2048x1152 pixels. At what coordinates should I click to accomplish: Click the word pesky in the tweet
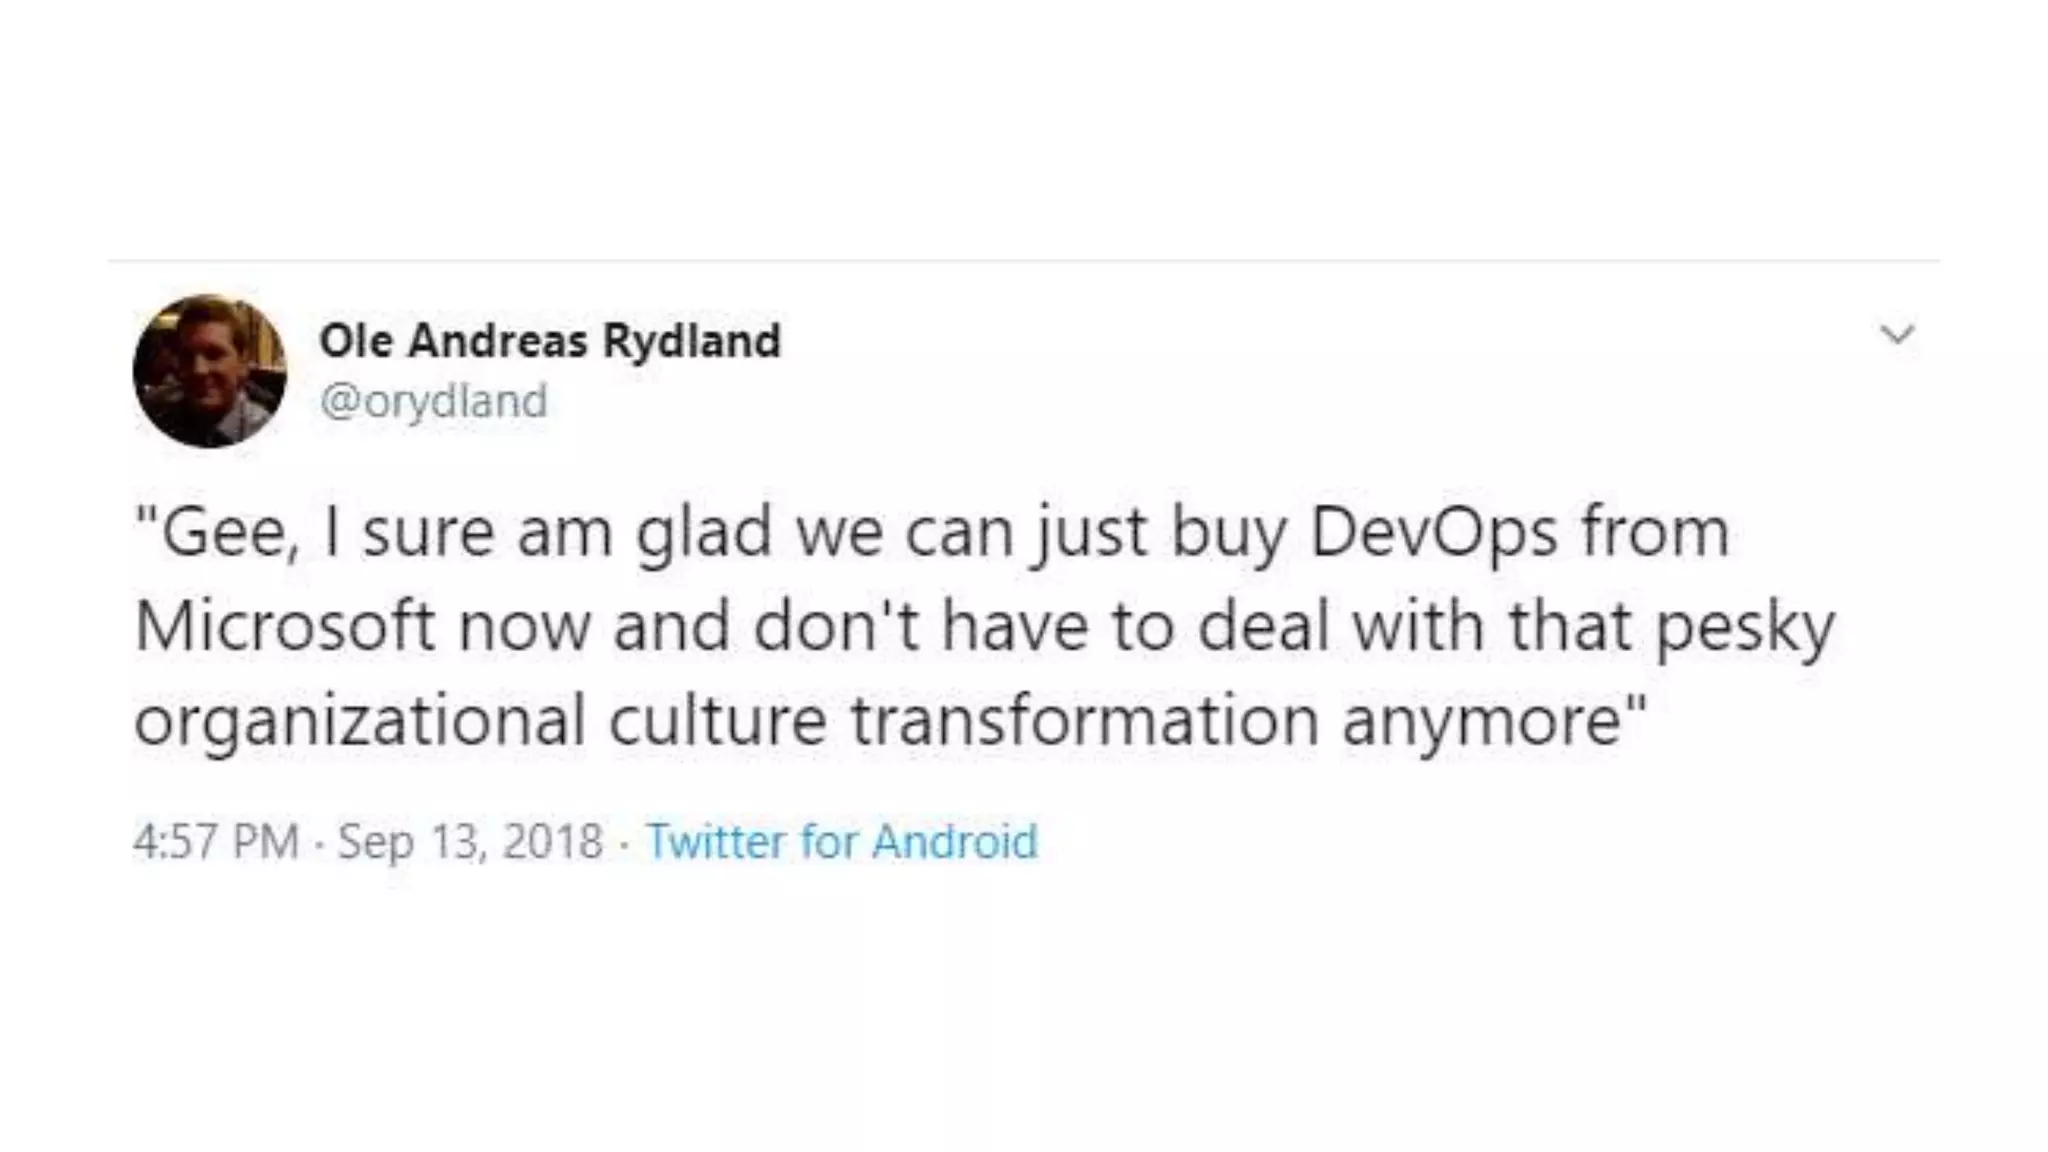pos(1745,627)
